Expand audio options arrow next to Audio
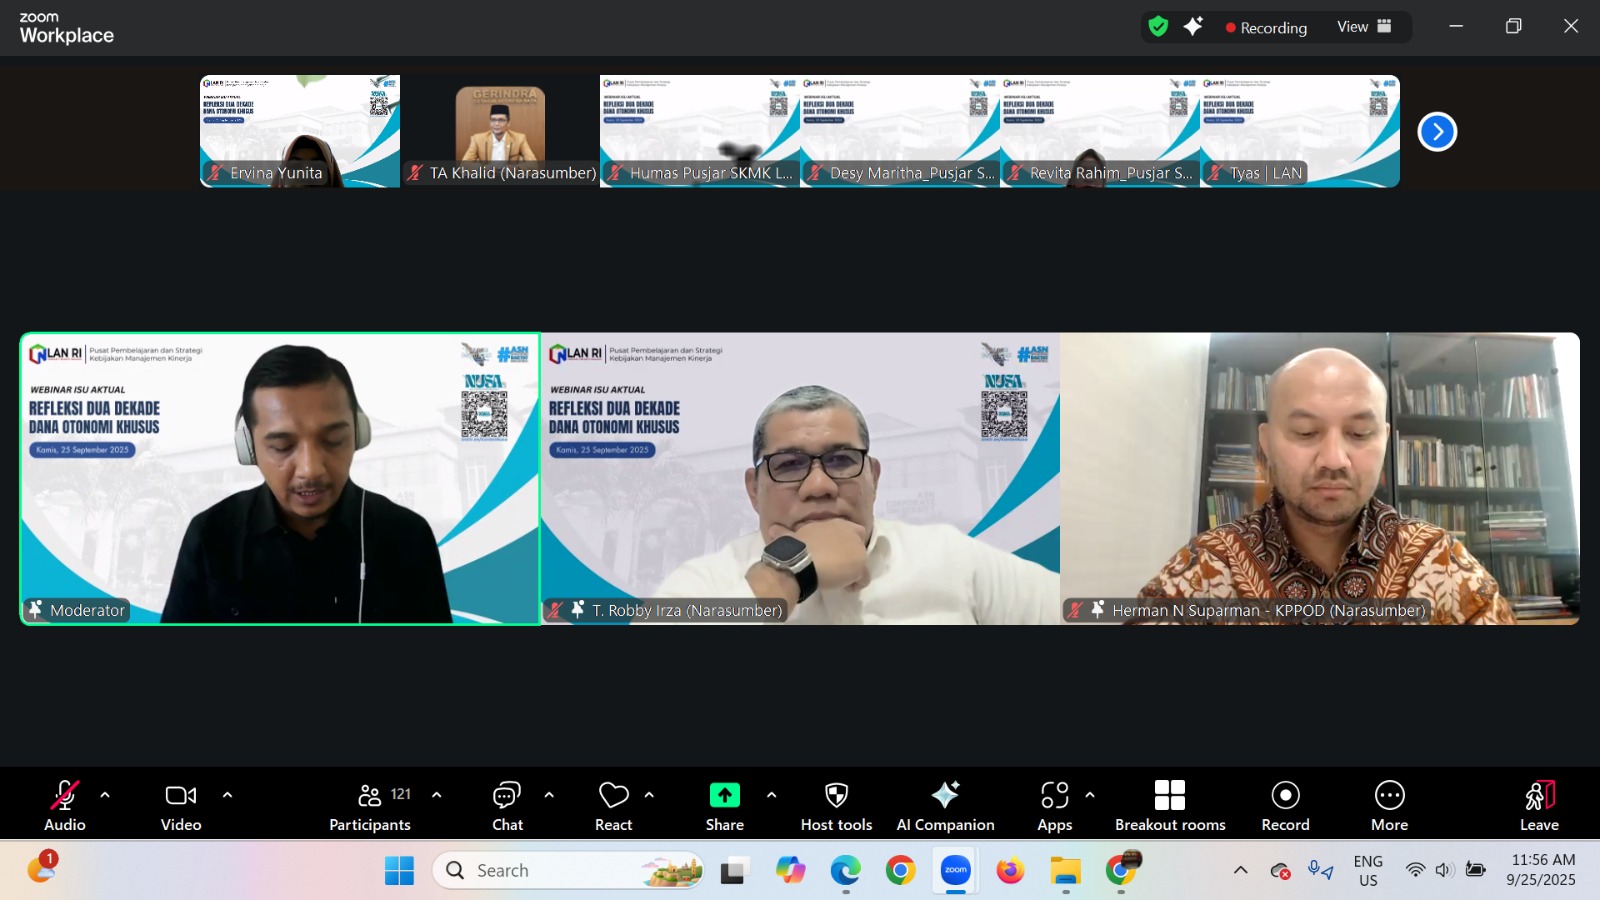1600x900 pixels. 105,795
